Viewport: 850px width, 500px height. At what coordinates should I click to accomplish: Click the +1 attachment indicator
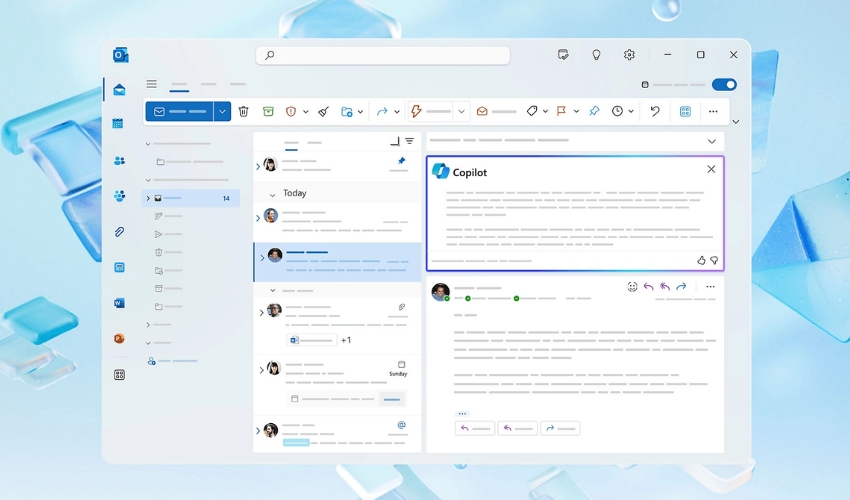click(x=346, y=340)
